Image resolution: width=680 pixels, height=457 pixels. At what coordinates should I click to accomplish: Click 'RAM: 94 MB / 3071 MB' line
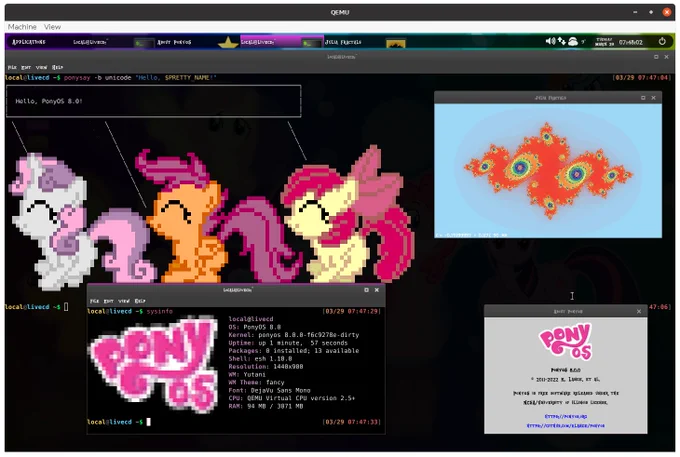tap(266, 406)
